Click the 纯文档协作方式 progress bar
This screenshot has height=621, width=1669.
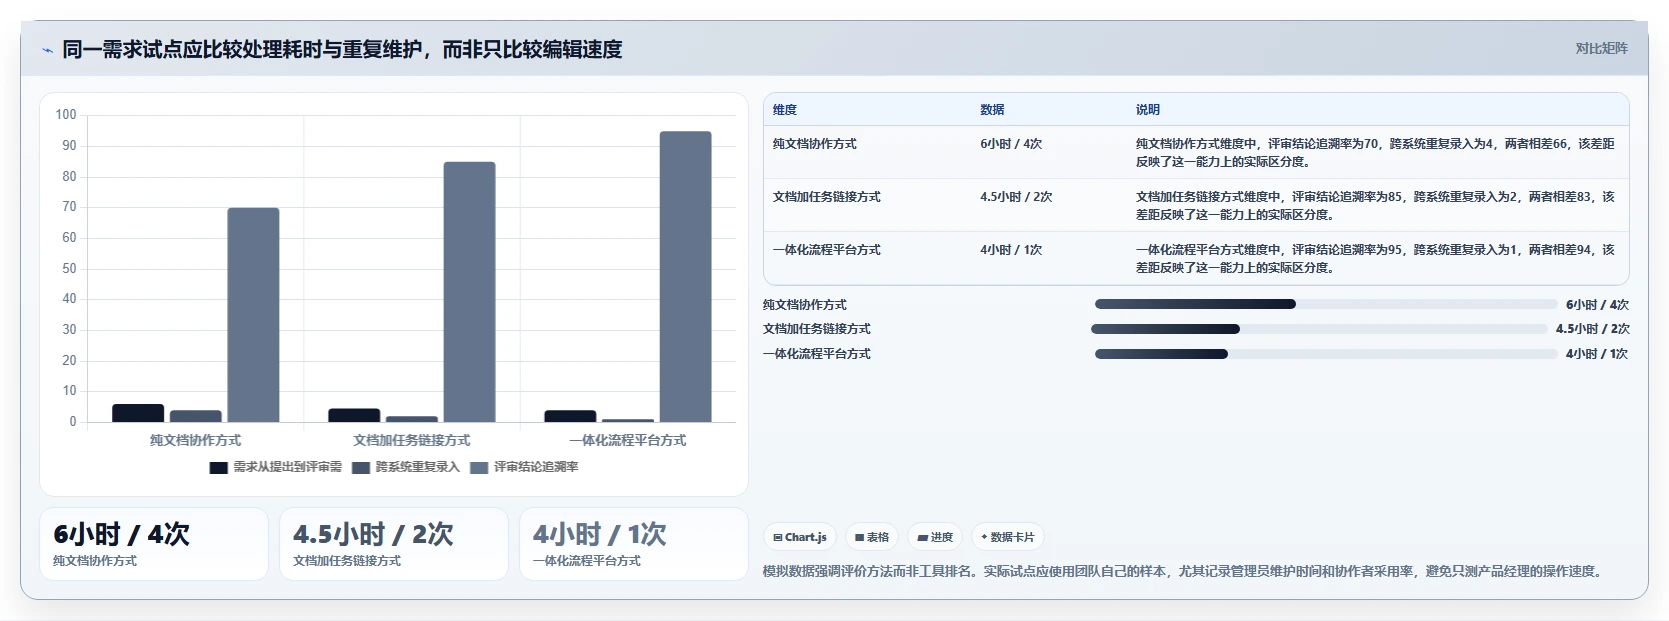point(1326,304)
